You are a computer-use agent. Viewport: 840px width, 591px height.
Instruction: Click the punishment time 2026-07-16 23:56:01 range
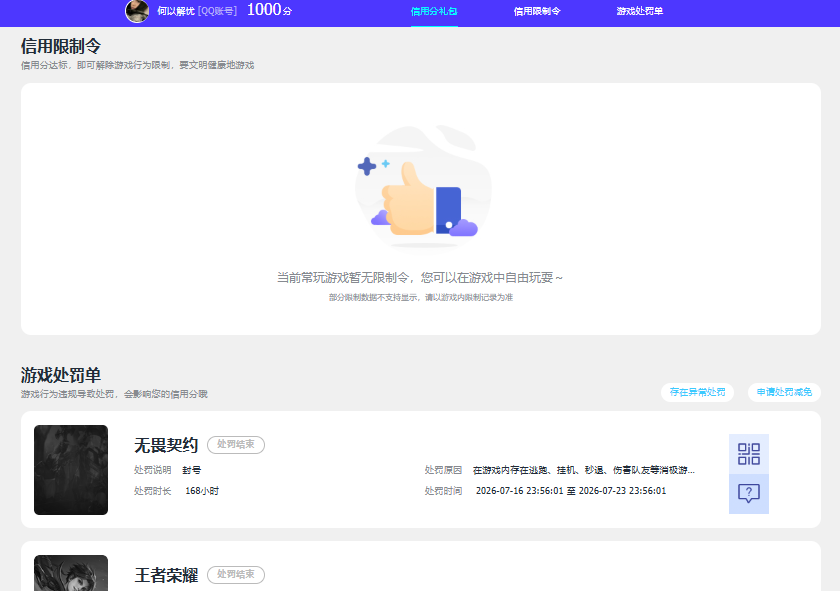tap(571, 491)
